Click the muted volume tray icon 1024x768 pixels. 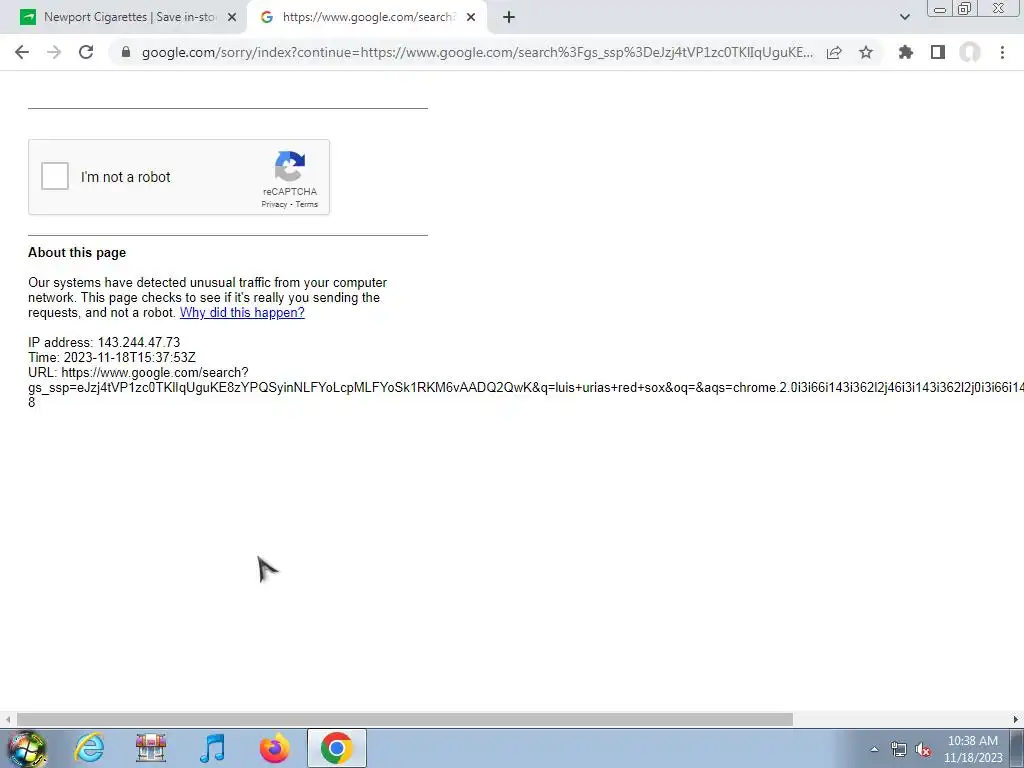point(923,750)
